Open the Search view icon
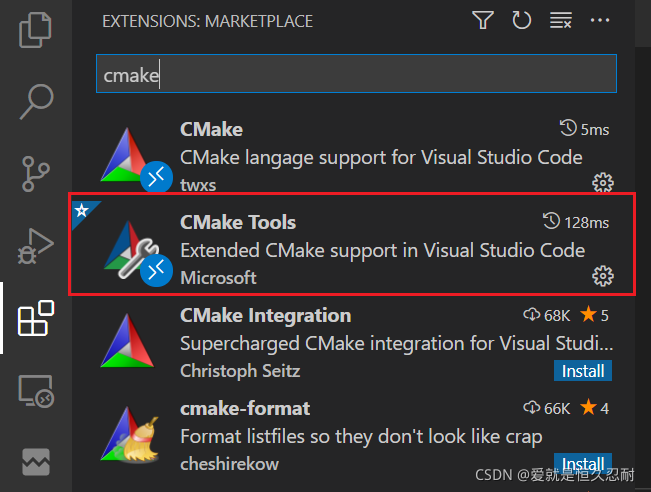This screenshot has height=492, width=651. pos(36,99)
